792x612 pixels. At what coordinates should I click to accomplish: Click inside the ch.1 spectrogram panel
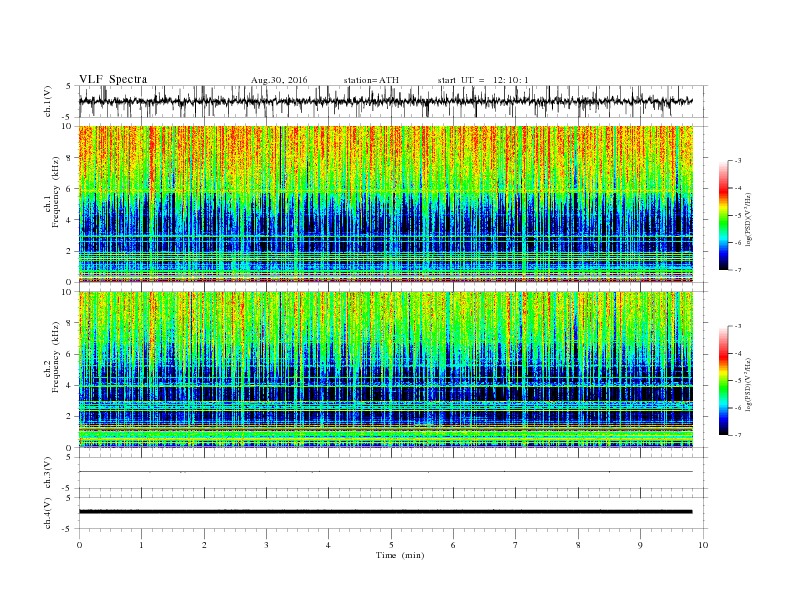click(x=385, y=204)
